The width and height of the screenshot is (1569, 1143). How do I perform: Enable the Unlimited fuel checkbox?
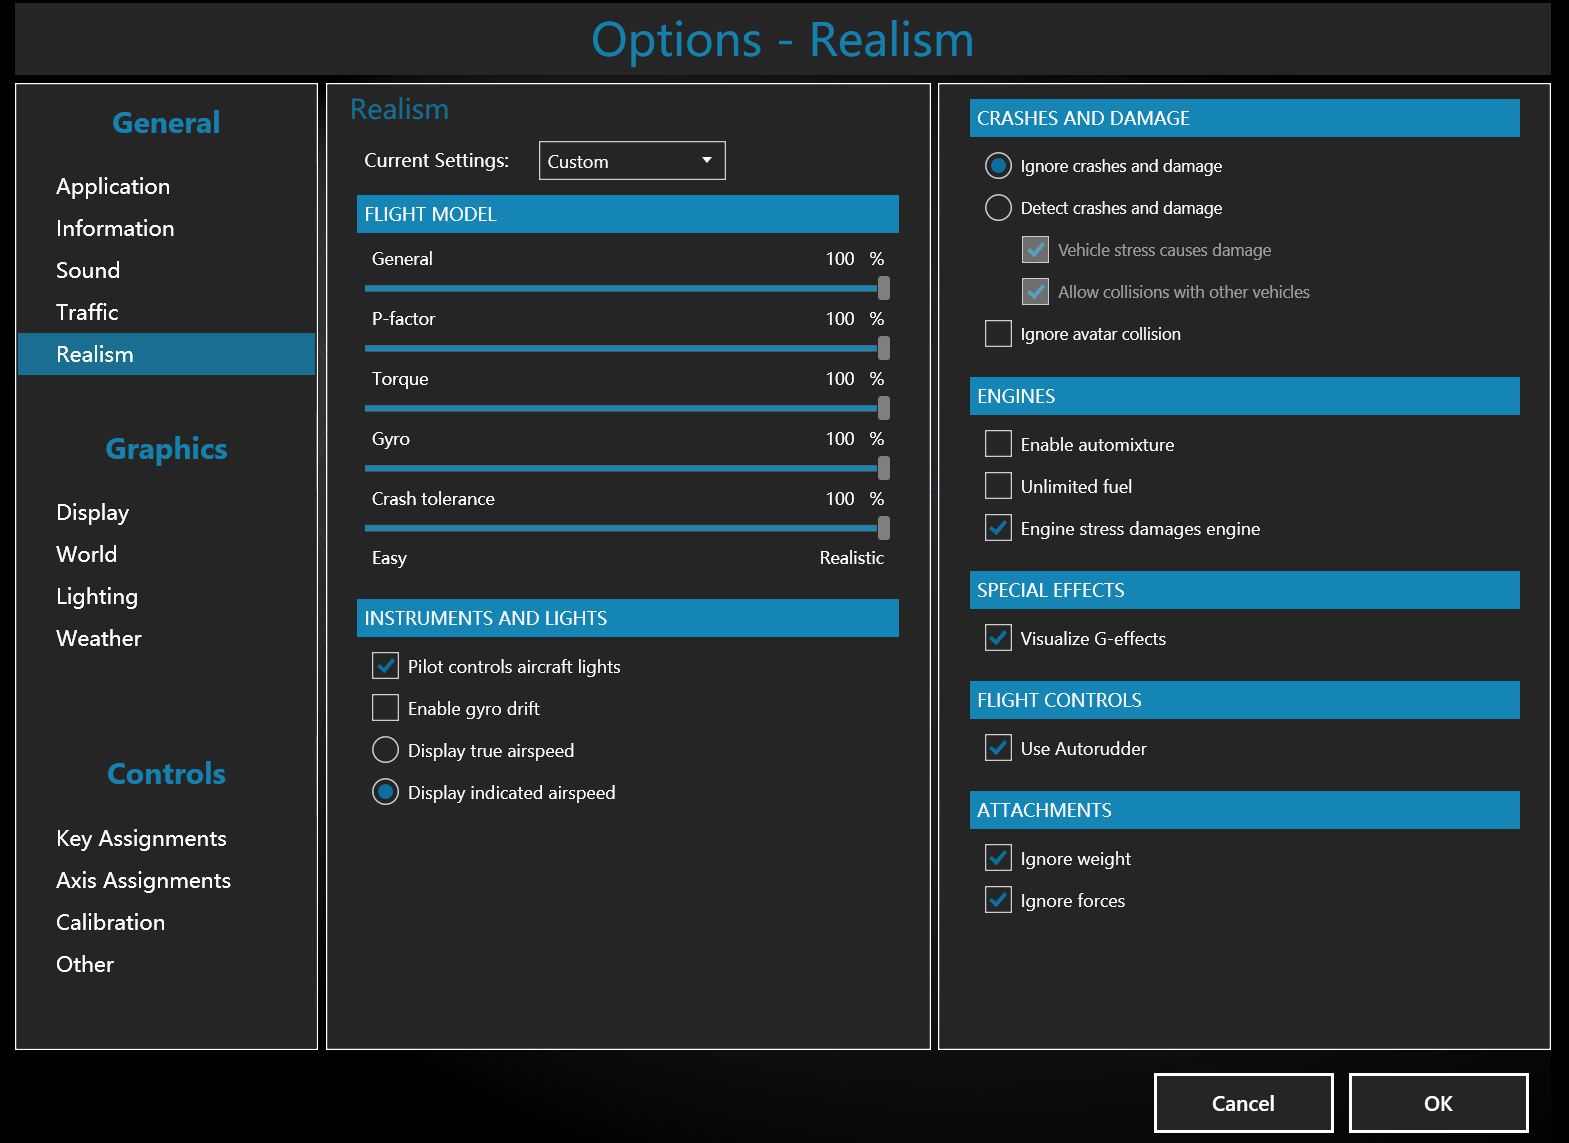(x=998, y=486)
